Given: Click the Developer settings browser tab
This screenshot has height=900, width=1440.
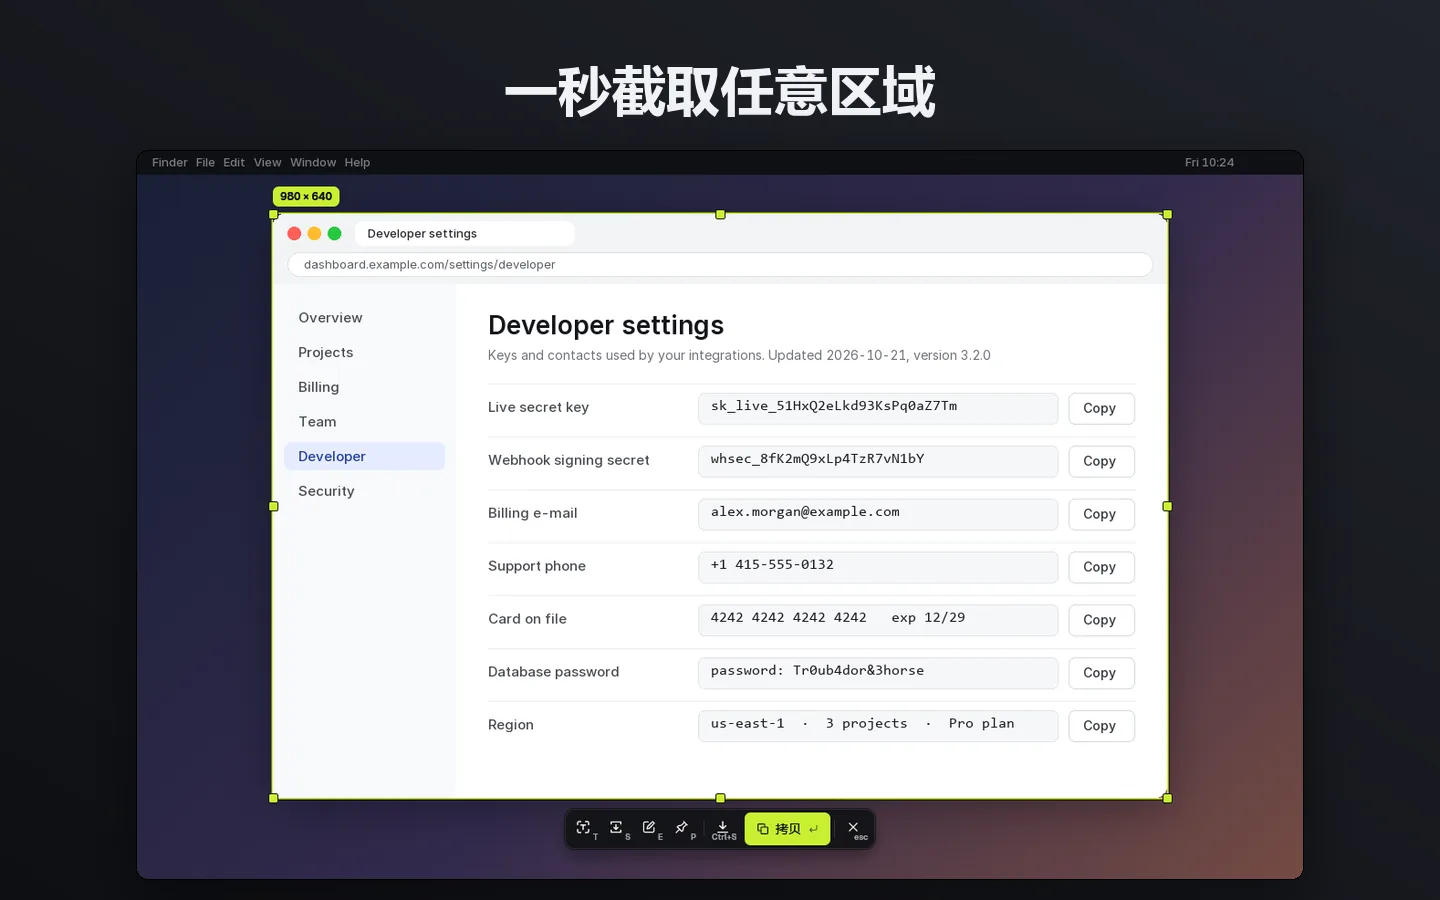Looking at the screenshot, I should tap(464, 234).
